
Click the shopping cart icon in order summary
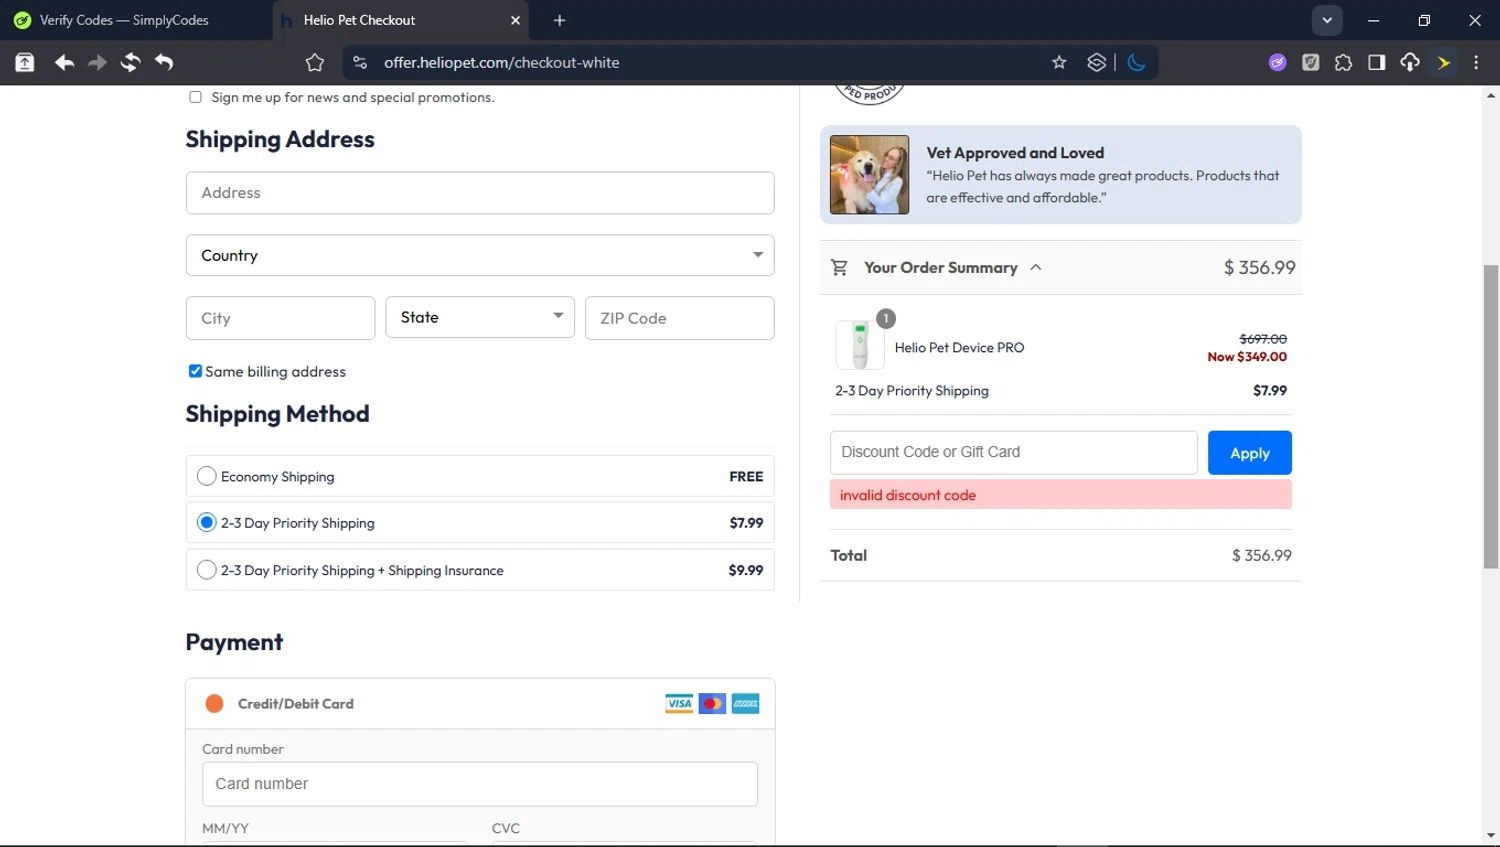(x=839, y=267)
